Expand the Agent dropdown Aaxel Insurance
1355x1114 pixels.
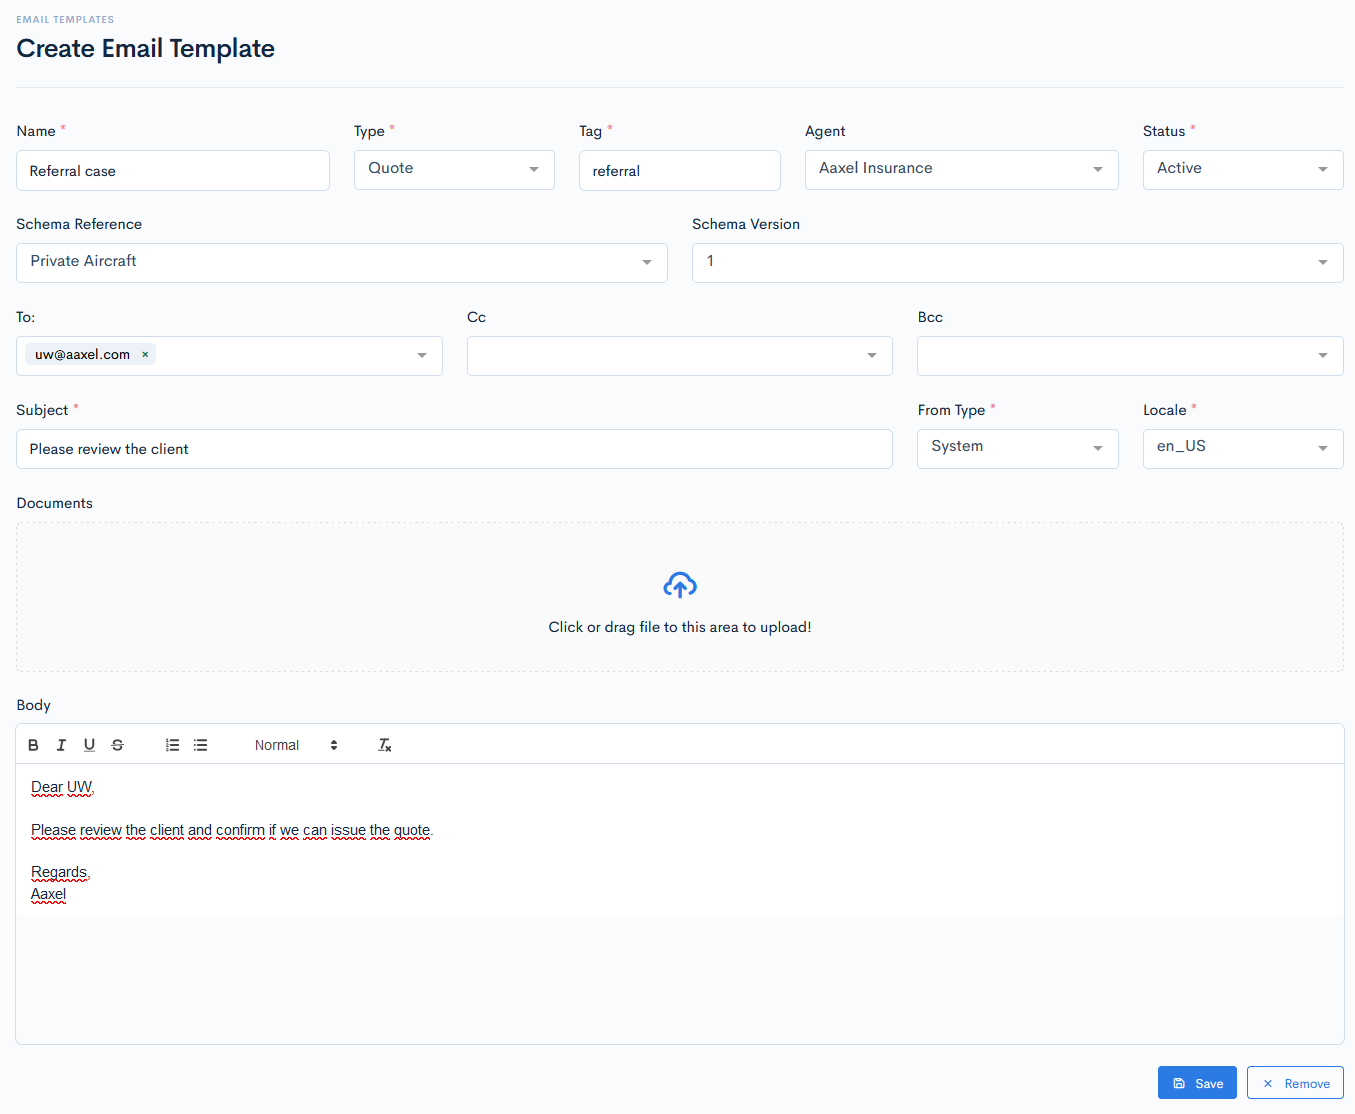click(960, 170)
